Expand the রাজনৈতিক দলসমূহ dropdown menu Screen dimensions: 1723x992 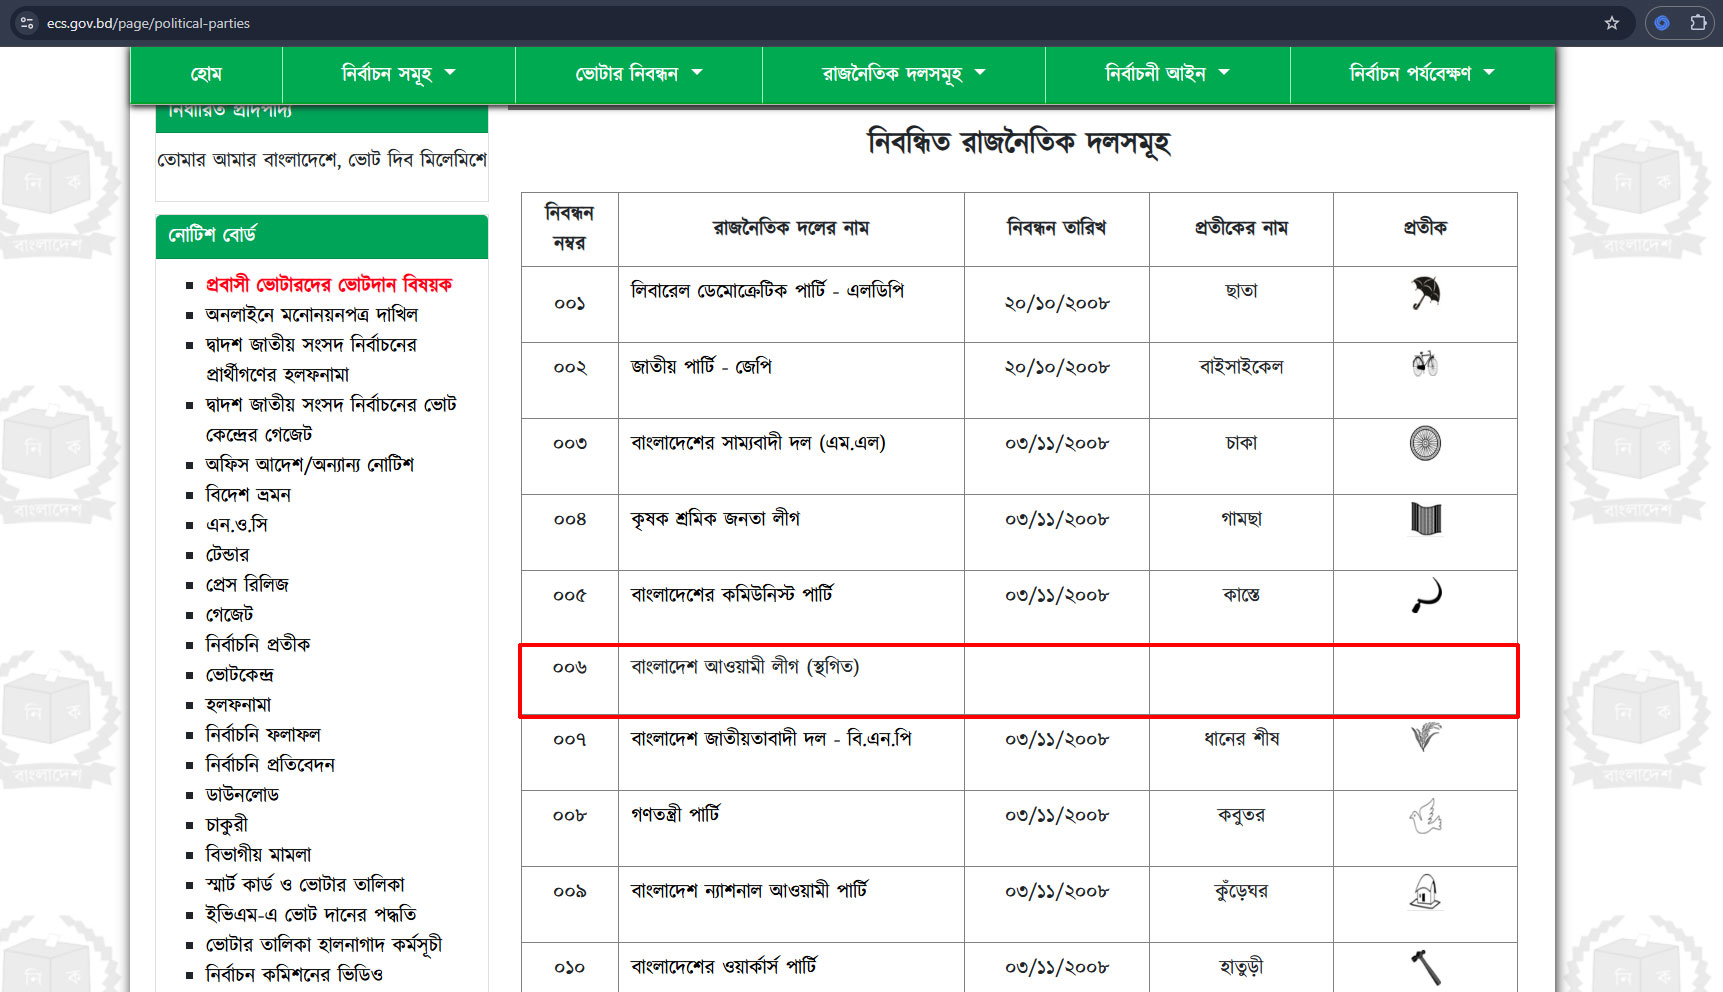point(904,73)
